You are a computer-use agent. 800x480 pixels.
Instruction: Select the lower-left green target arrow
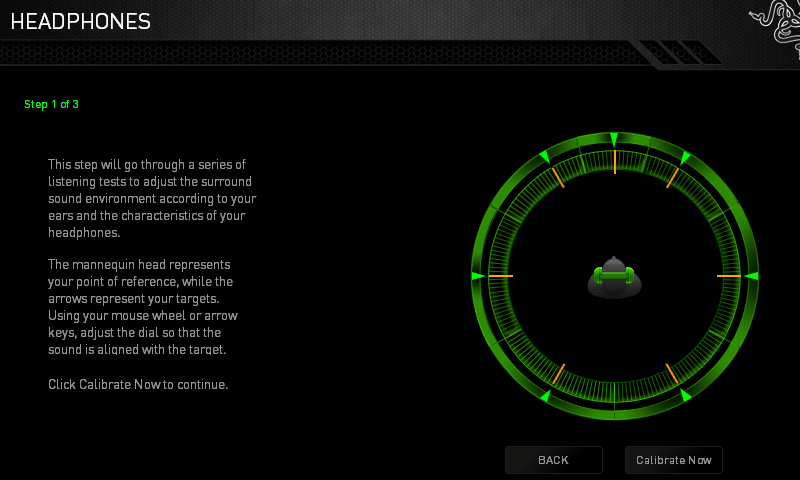coord(545,395)
